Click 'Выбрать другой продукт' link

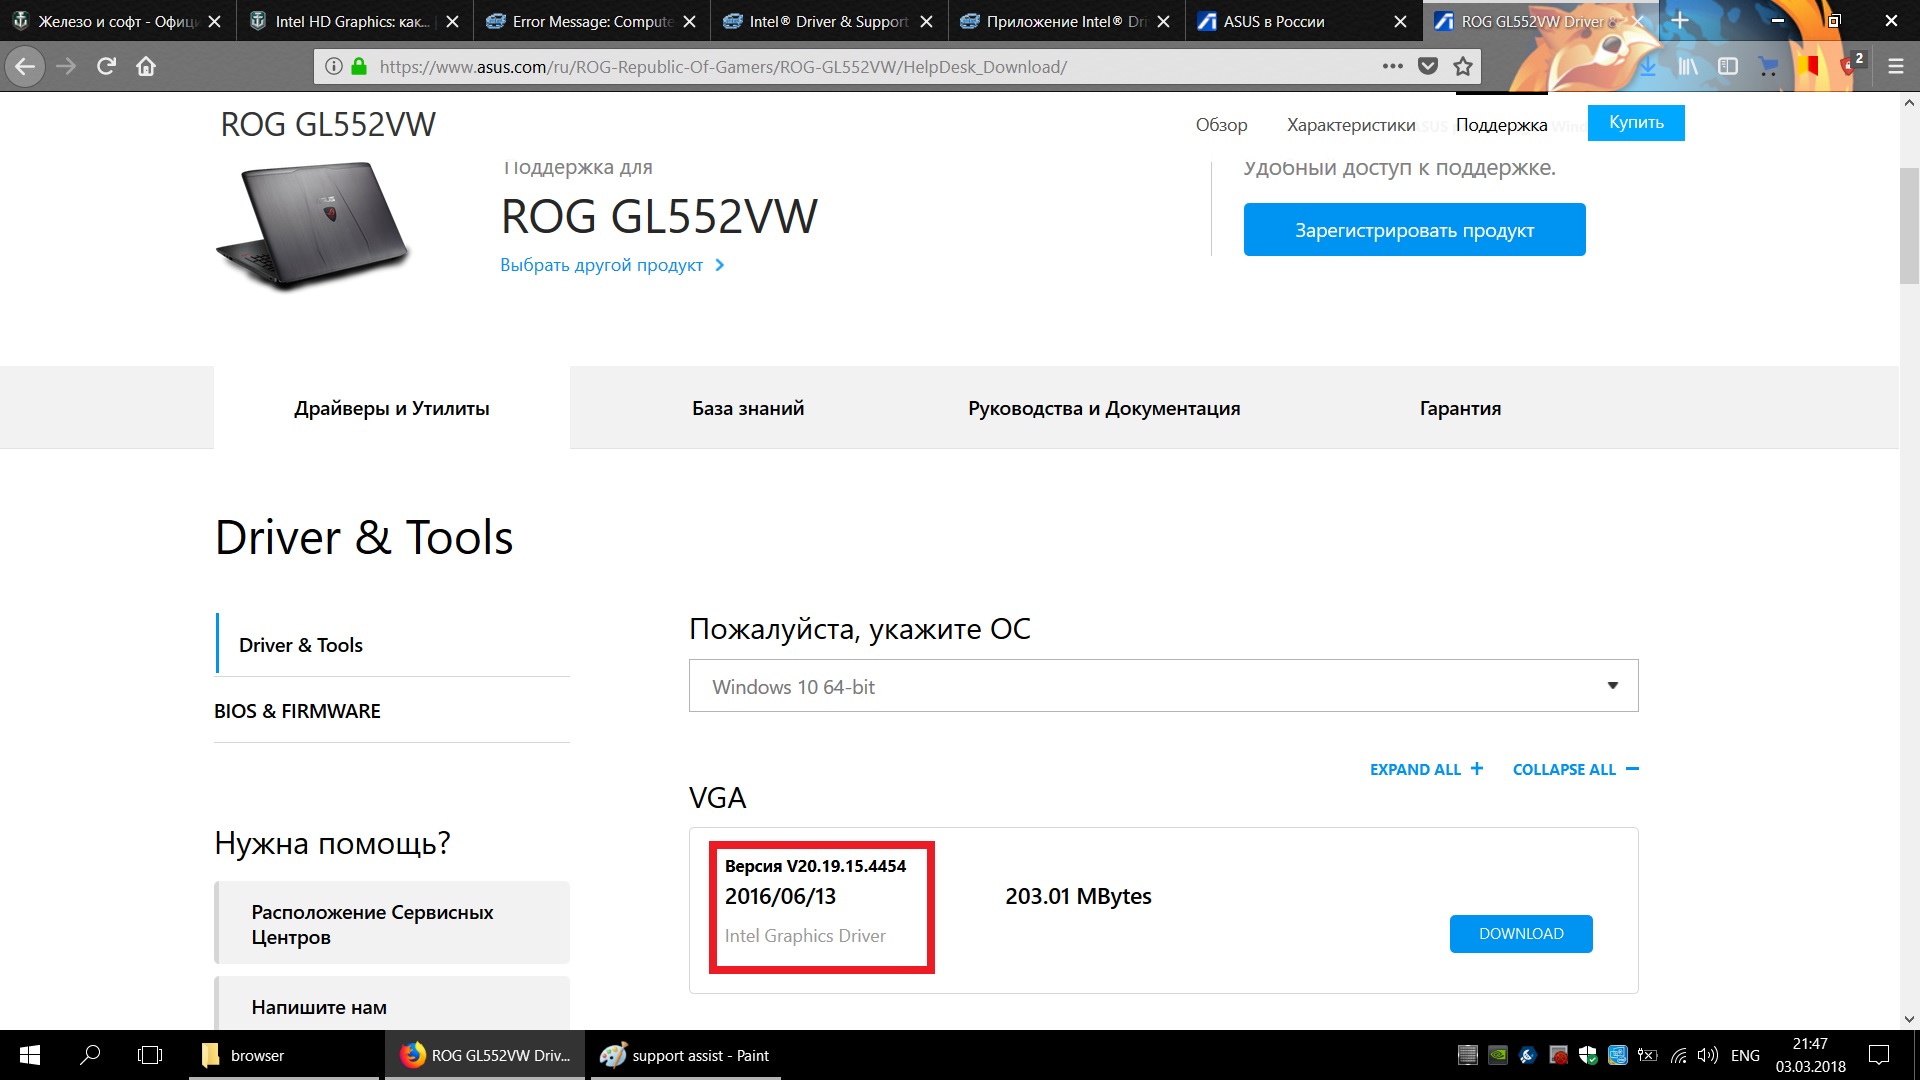(612, 265)
